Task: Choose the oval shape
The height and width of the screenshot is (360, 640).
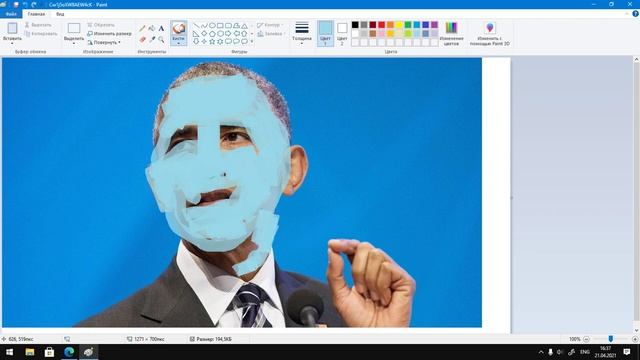Action: click(212, 26)
